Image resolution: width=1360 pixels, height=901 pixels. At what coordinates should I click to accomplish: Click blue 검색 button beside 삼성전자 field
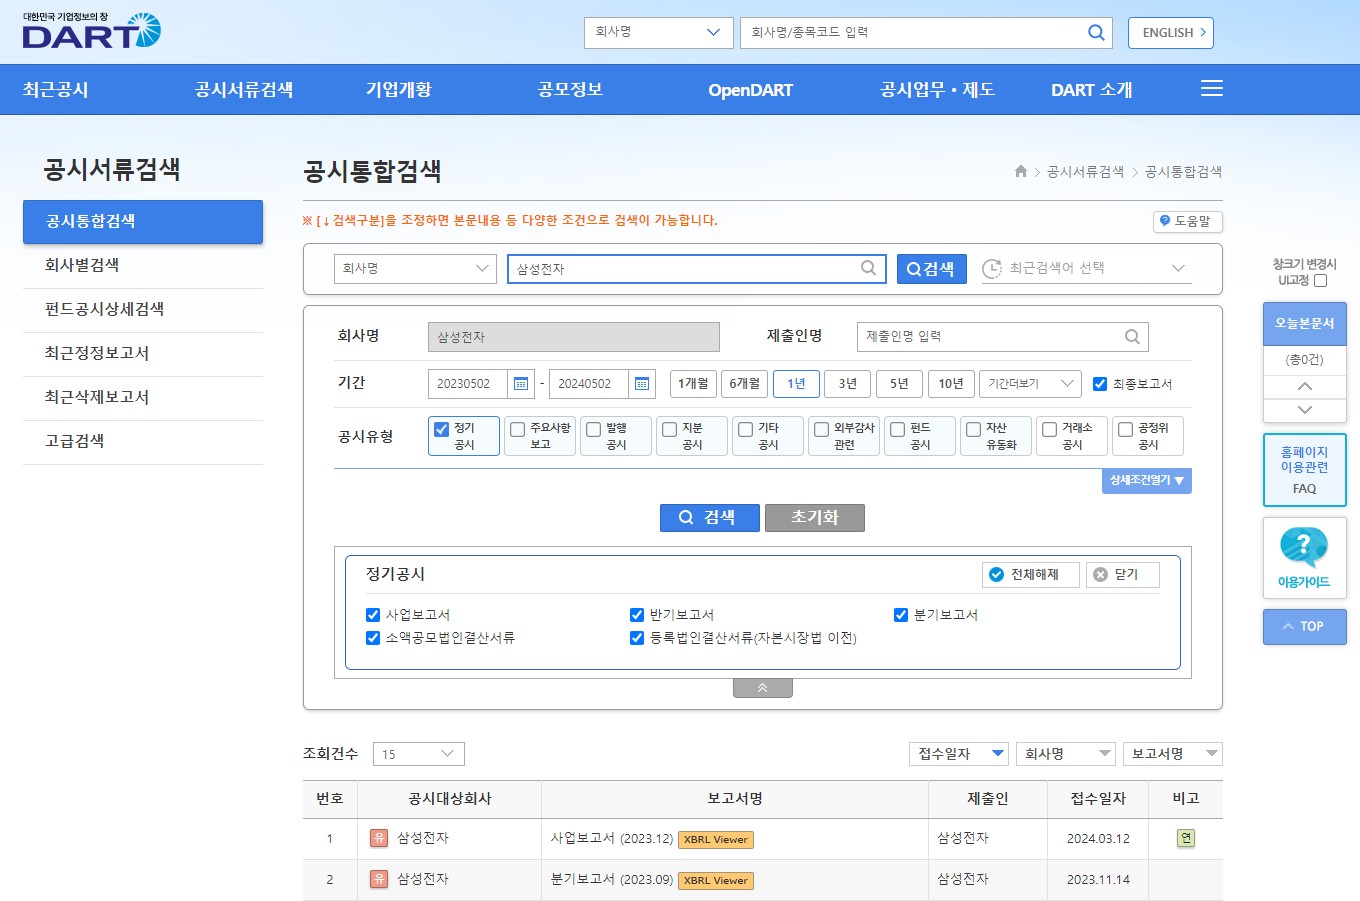(932, 269)
